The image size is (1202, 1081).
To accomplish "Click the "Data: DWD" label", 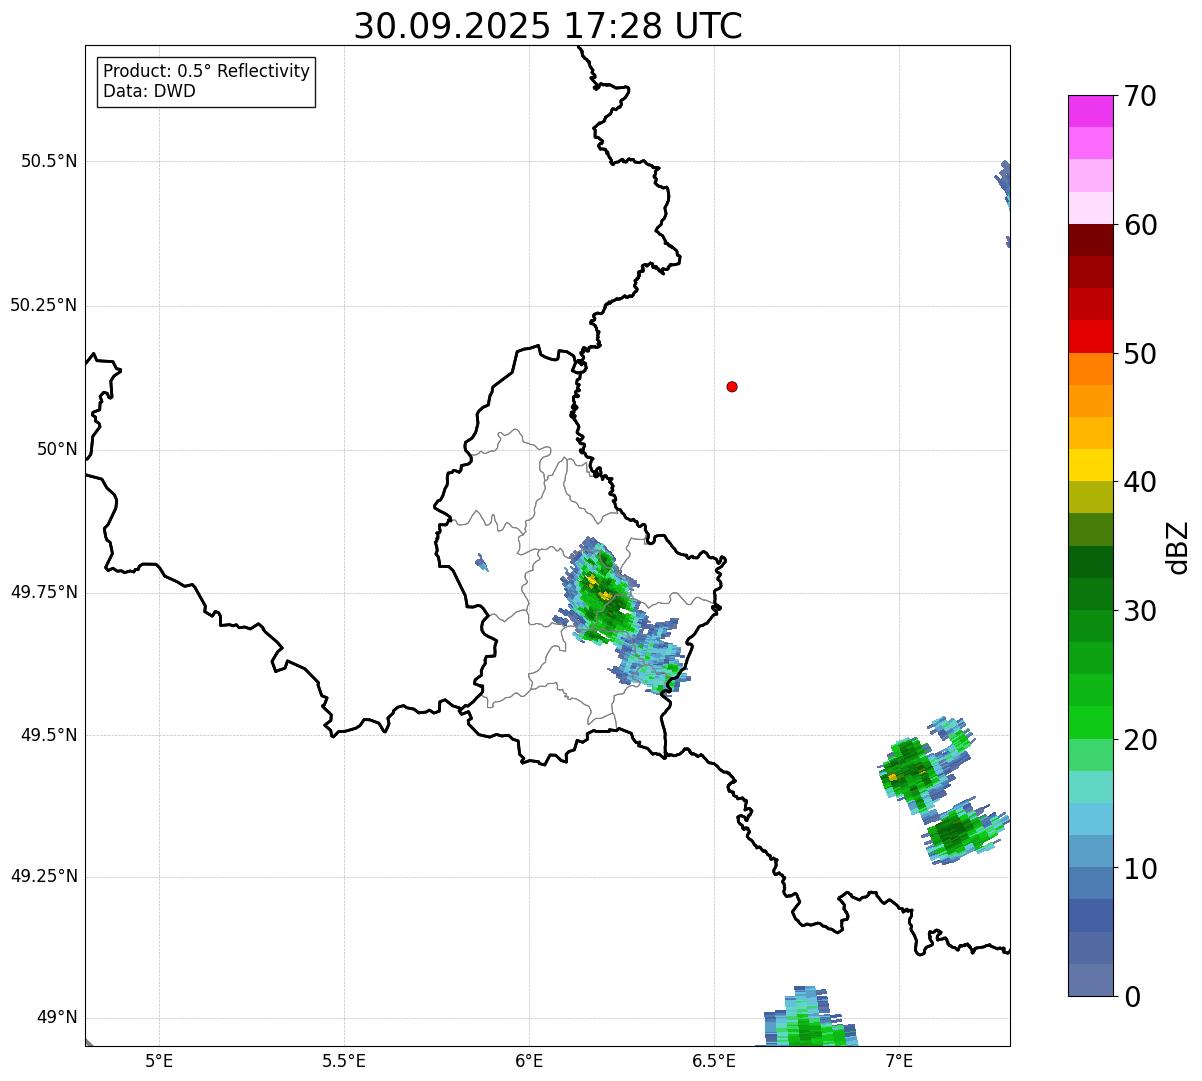I will 149,91.
